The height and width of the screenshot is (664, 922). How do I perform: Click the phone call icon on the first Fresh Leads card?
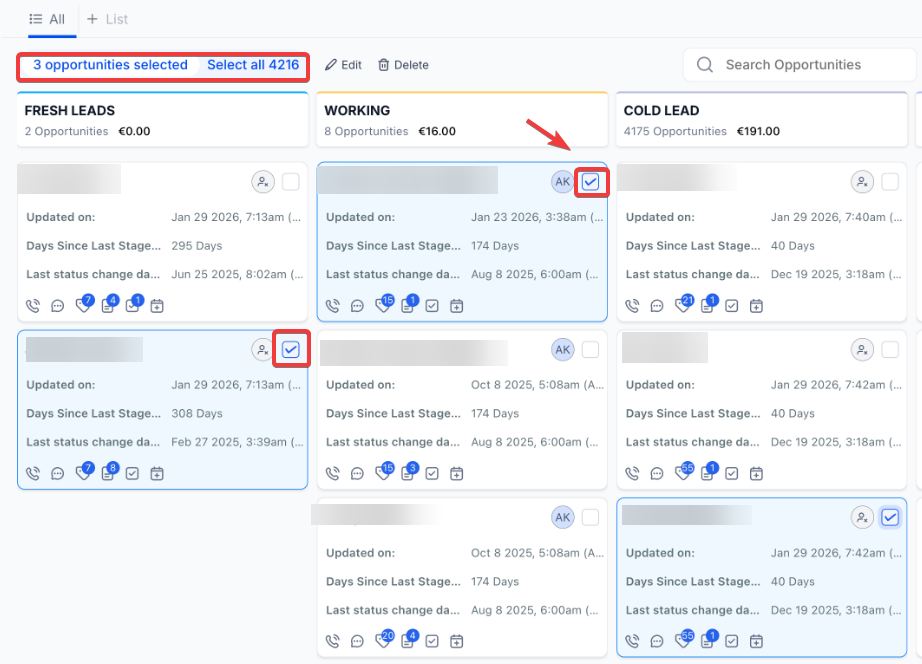pos(33,306)
